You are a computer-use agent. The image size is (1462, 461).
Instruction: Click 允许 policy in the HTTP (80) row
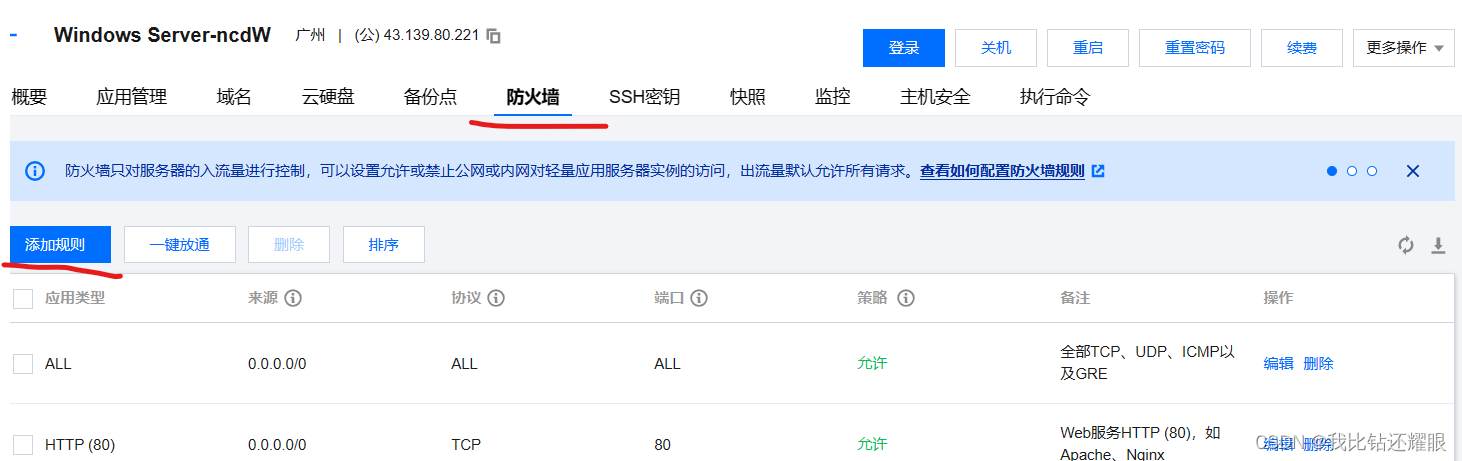[x=872, y=445]
